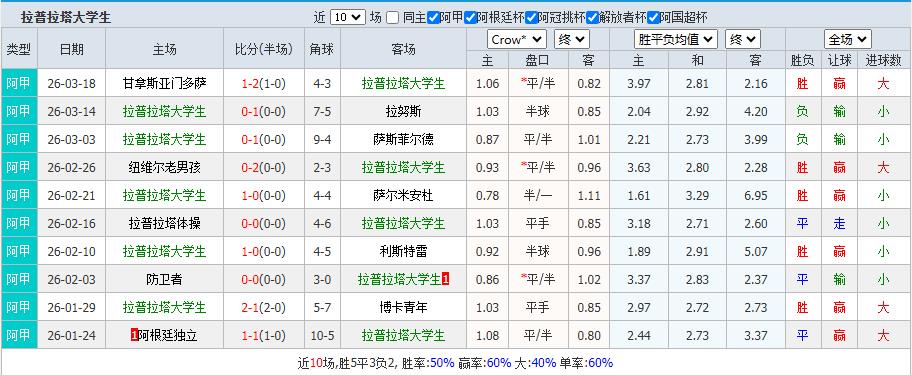This screenshot has width=912, height=375.
Task: Open team 拉努斯
Action: point(403,112)
